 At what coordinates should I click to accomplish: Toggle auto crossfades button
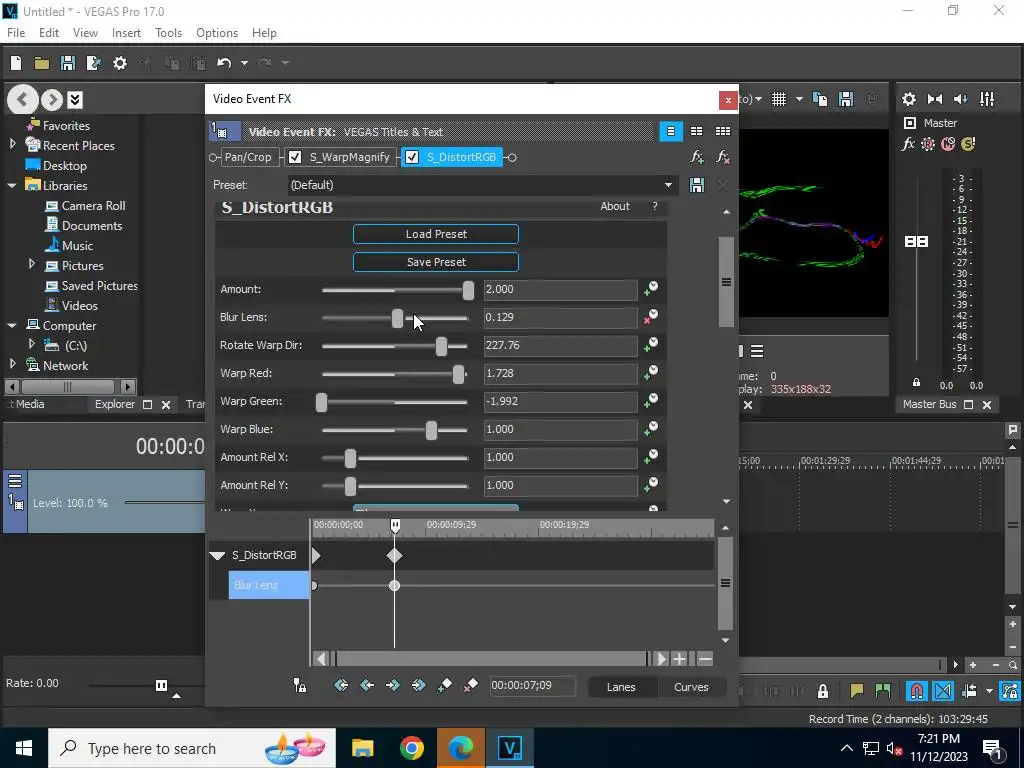[943, 690]
